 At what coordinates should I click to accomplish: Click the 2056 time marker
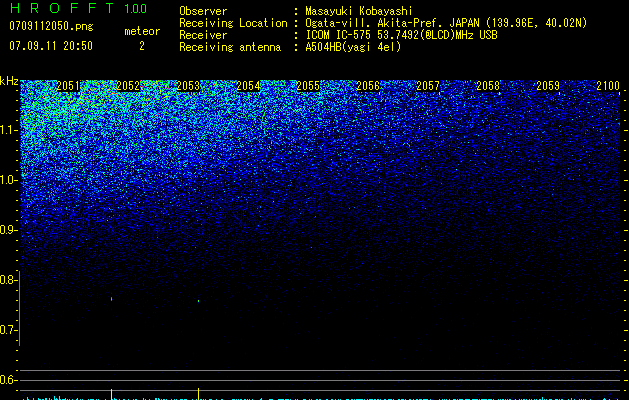368,86
